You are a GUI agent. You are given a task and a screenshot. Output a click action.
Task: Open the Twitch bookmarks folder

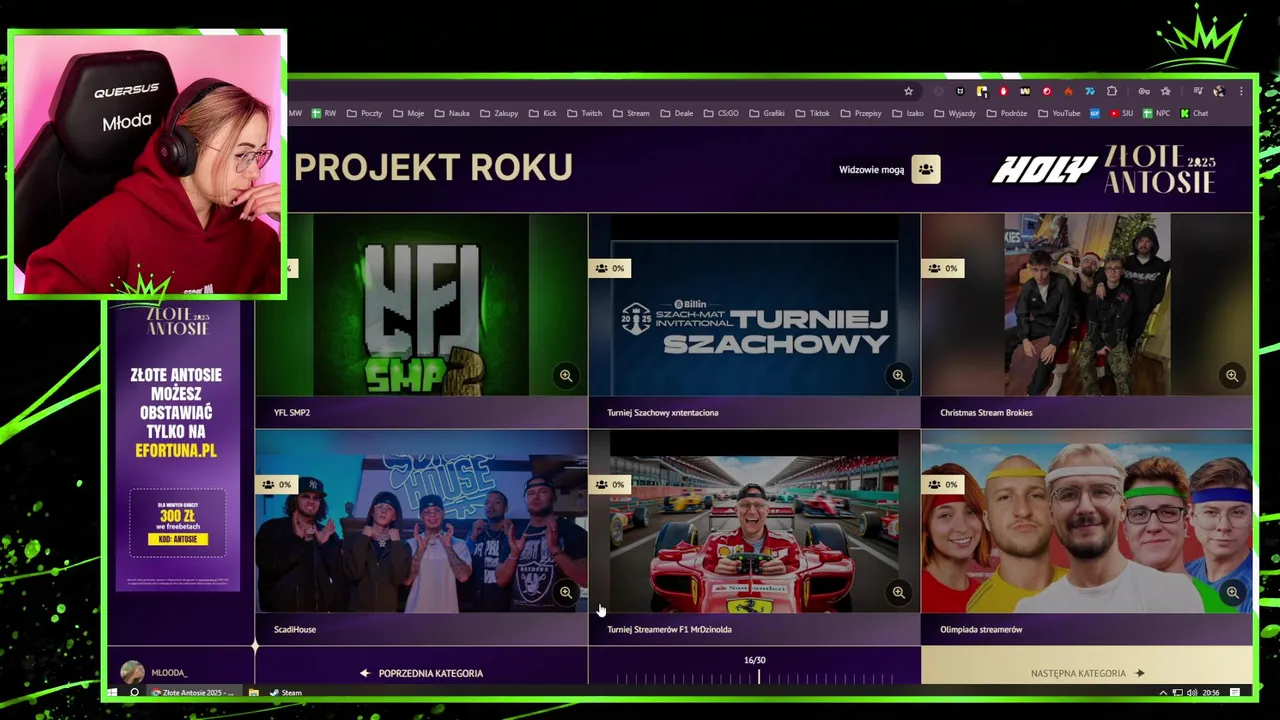click(585, 113)
